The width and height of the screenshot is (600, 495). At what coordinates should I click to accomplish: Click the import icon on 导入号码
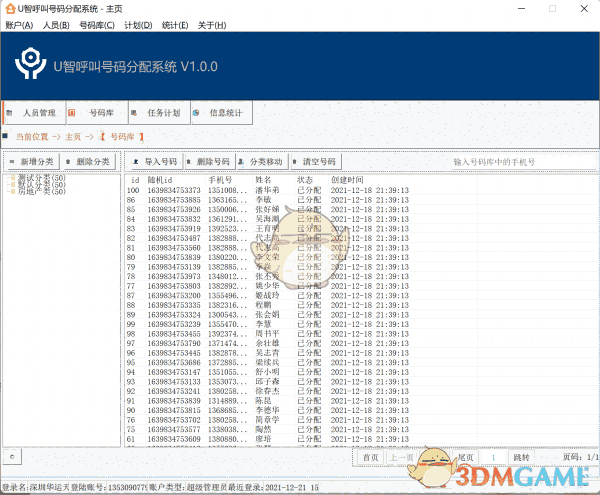(x=135, y=162)
